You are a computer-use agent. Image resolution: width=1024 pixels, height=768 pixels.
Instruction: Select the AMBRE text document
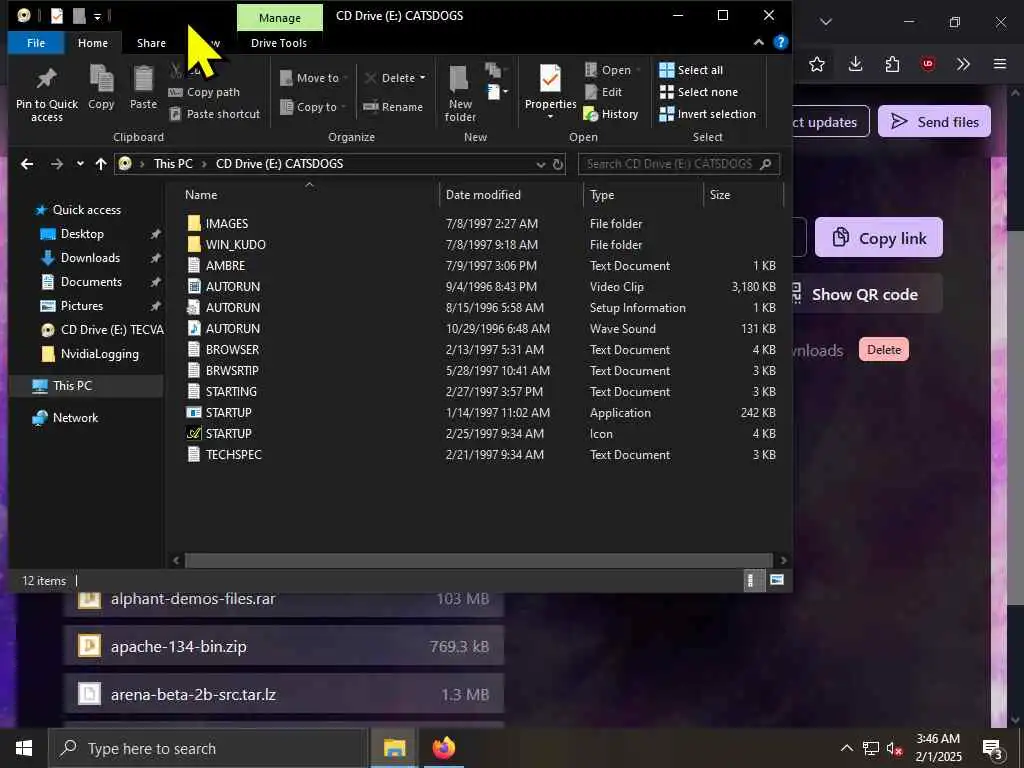tap(225, 266)
